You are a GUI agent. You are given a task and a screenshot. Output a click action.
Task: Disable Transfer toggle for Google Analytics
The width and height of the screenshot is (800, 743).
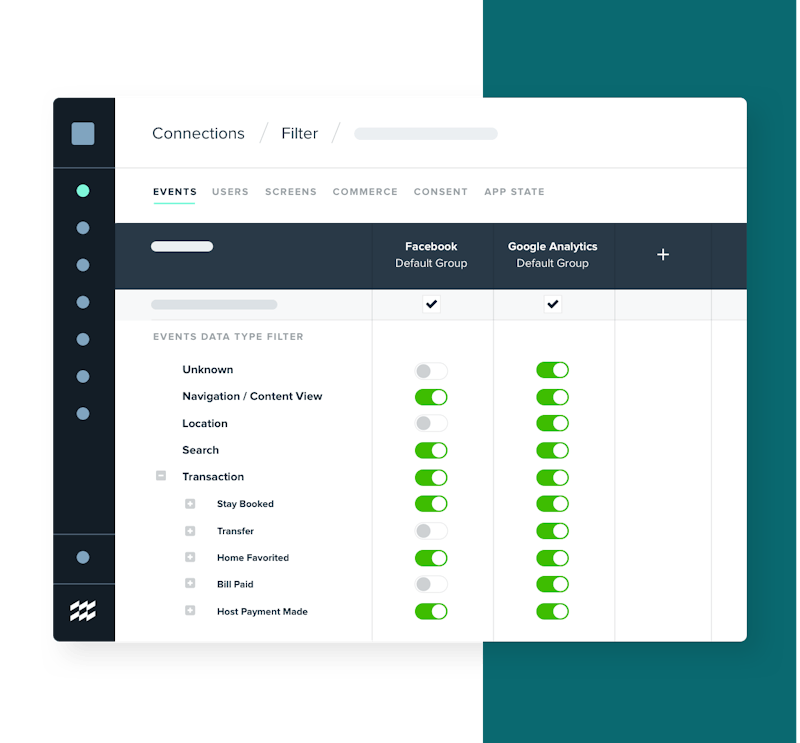pyautogui.click(x=553, y=531)
